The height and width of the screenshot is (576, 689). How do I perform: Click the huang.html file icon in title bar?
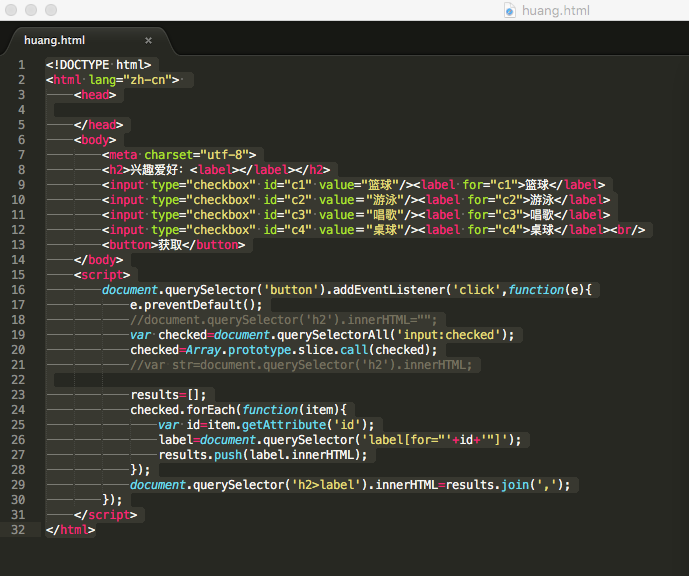pyautogui.click(x=509, y=10)
